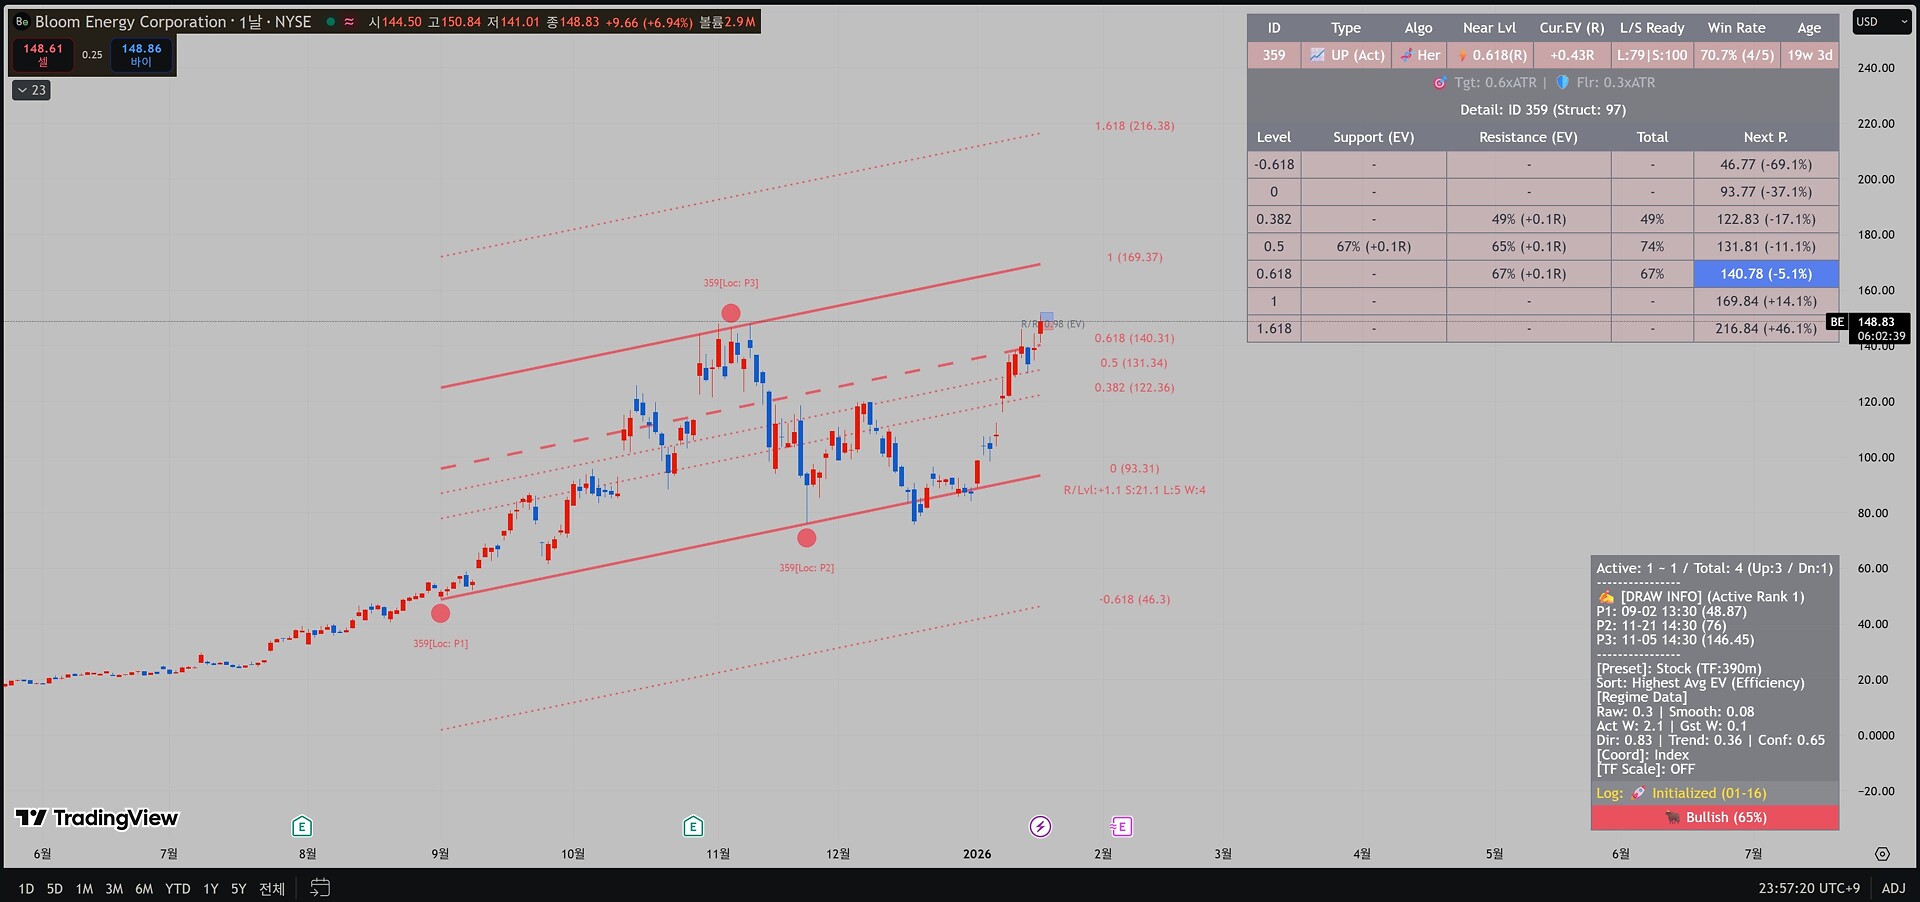Click the R/Lvl:+1.1 S:21.1 L:5 W:4 label

click(1135, 490)
